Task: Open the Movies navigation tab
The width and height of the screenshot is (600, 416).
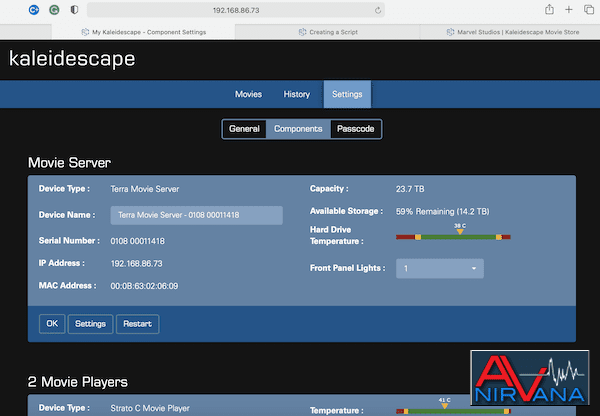Action: [x=248, y=94]
